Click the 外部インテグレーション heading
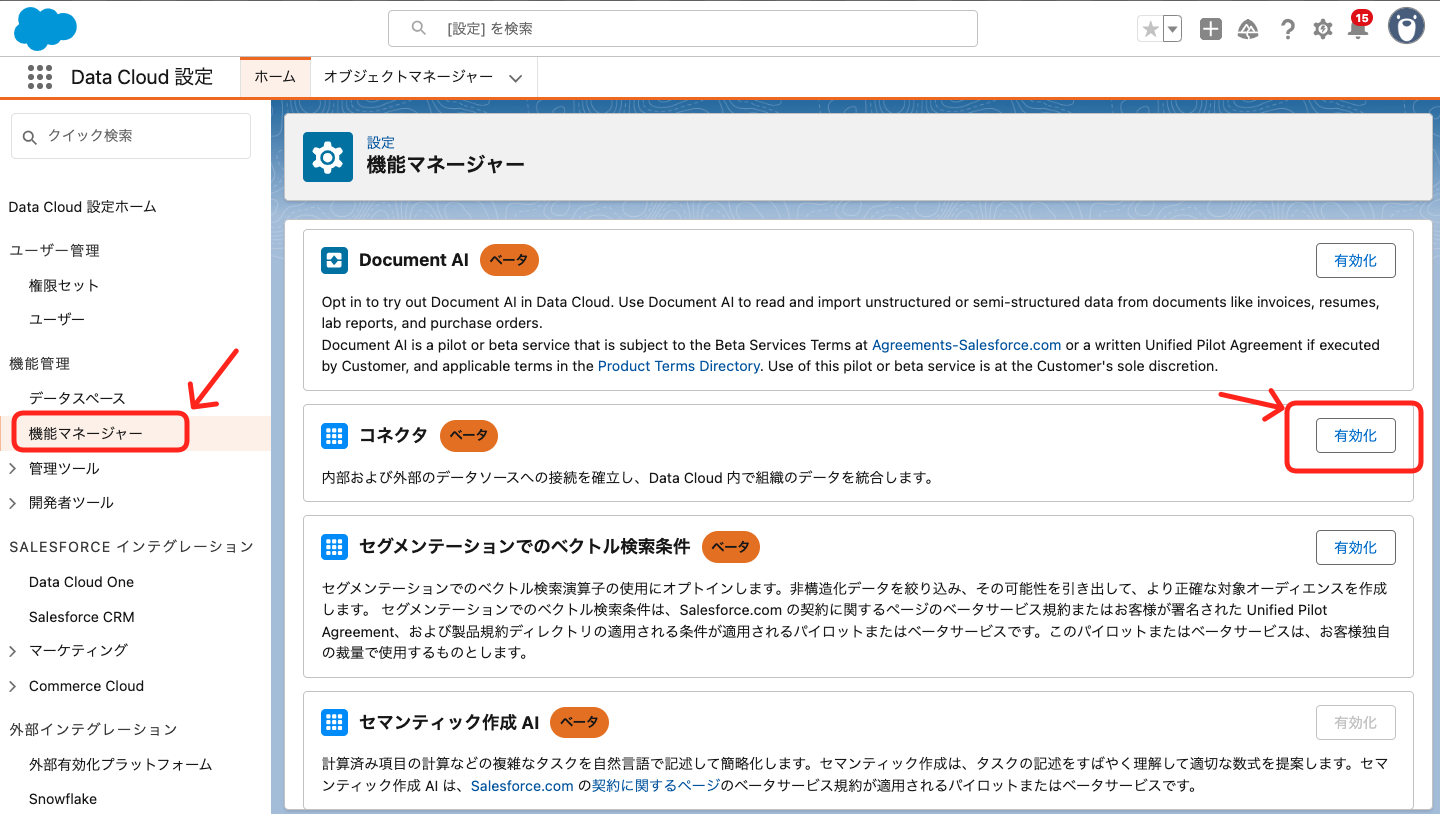Viewport: 1440px width, 814px height. [x=93, y=729]
